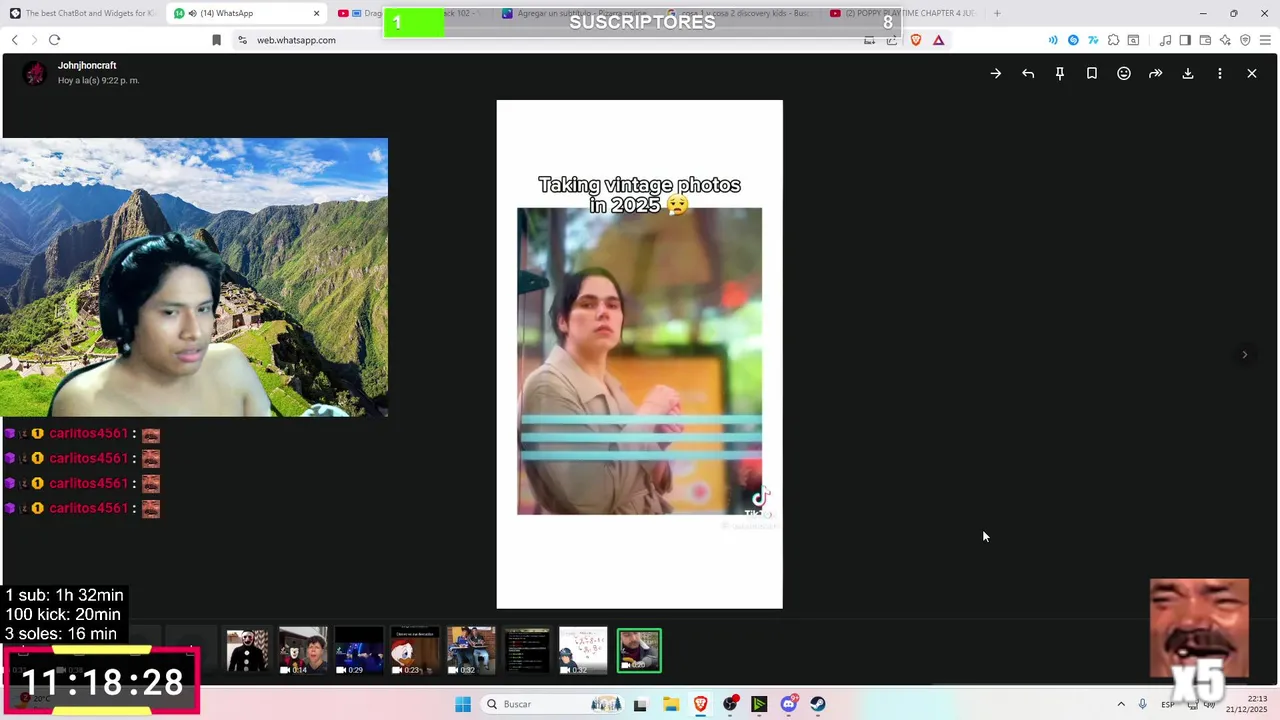Click the share page icon in address bar
Viewport: 1280px width, 720px height.
click(891, 40)
